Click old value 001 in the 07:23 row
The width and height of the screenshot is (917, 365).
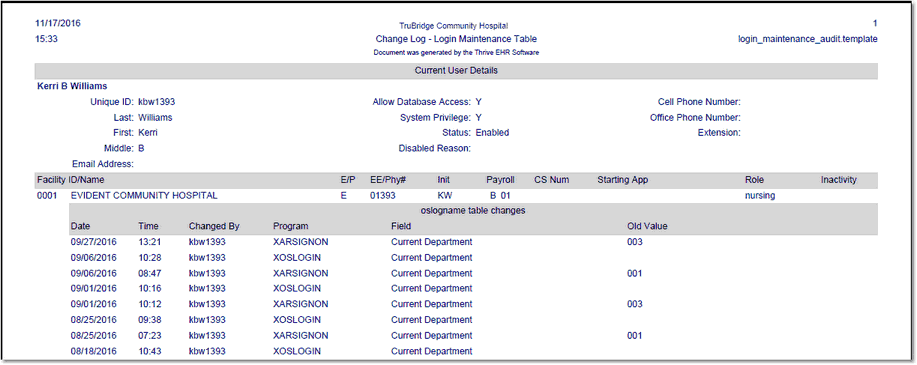[x=635, y=336]
